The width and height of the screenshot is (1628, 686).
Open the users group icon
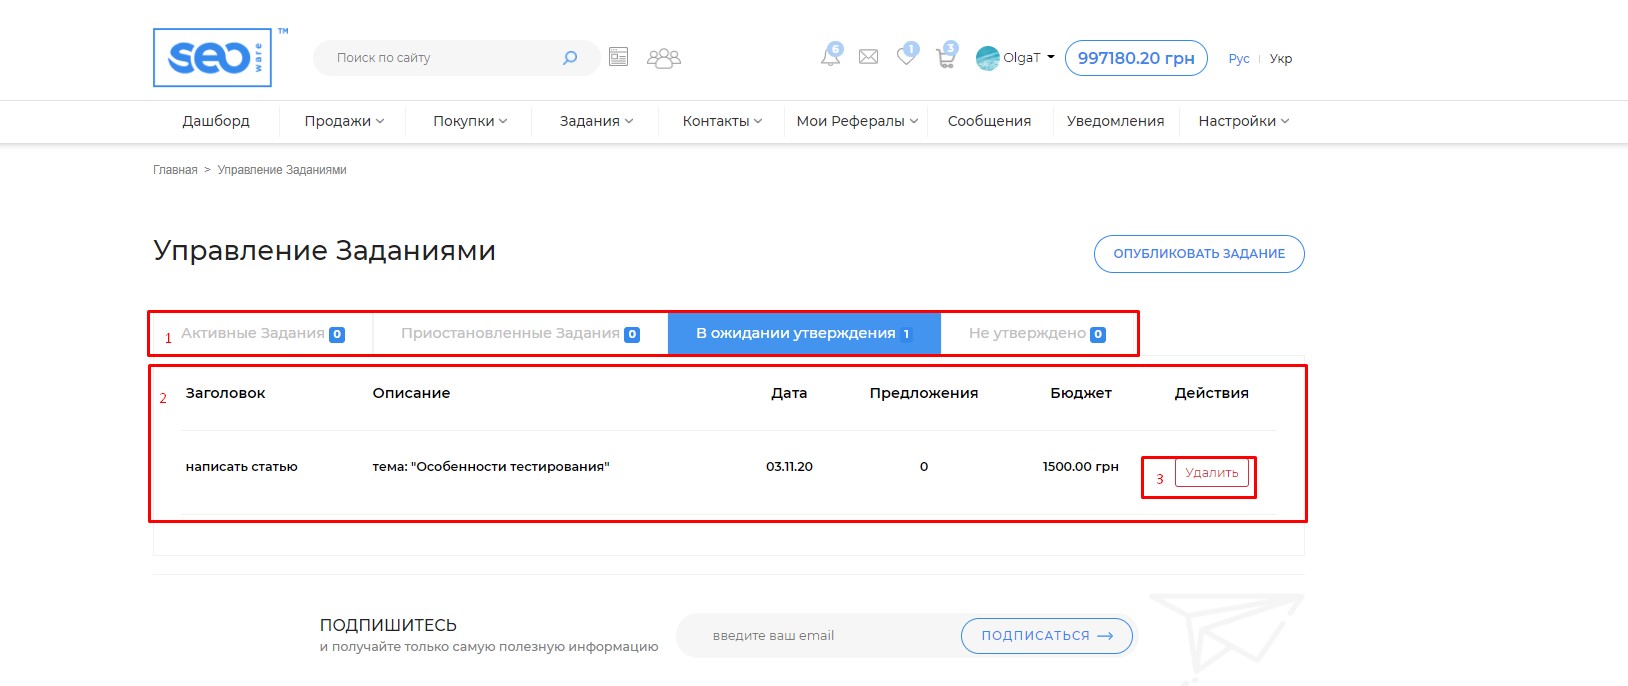(663, 58)
